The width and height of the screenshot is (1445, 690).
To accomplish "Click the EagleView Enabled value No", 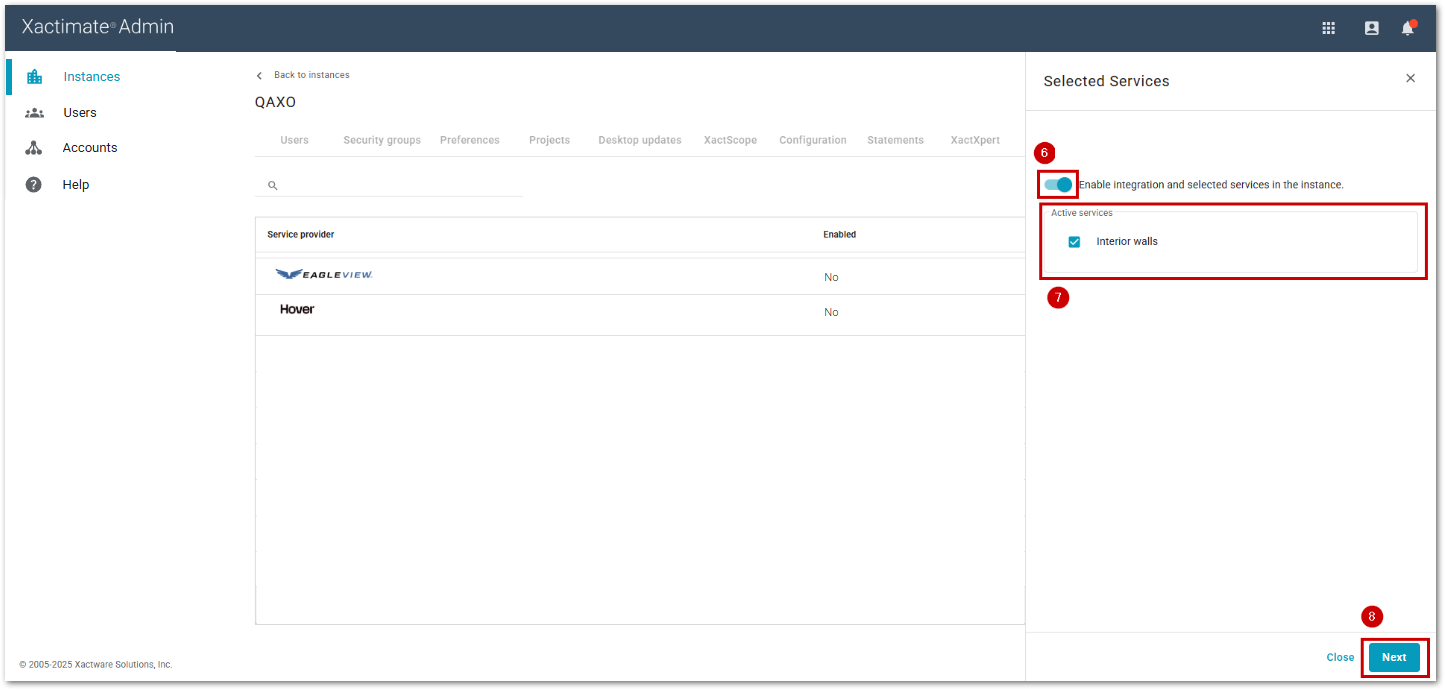I will pyautogui.click(x=831, y=278).
